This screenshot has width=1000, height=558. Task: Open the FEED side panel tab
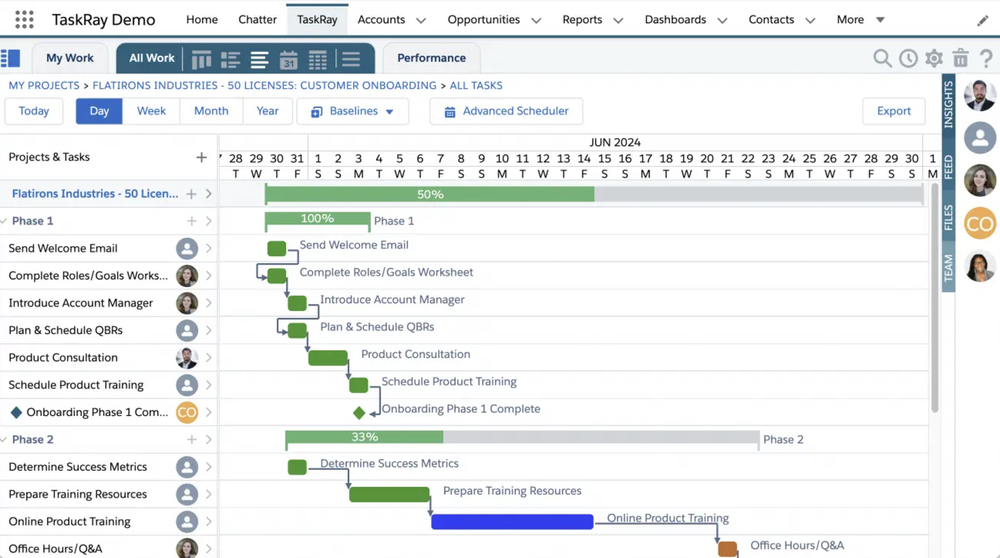pyautogui.click(x=948, y=167)
